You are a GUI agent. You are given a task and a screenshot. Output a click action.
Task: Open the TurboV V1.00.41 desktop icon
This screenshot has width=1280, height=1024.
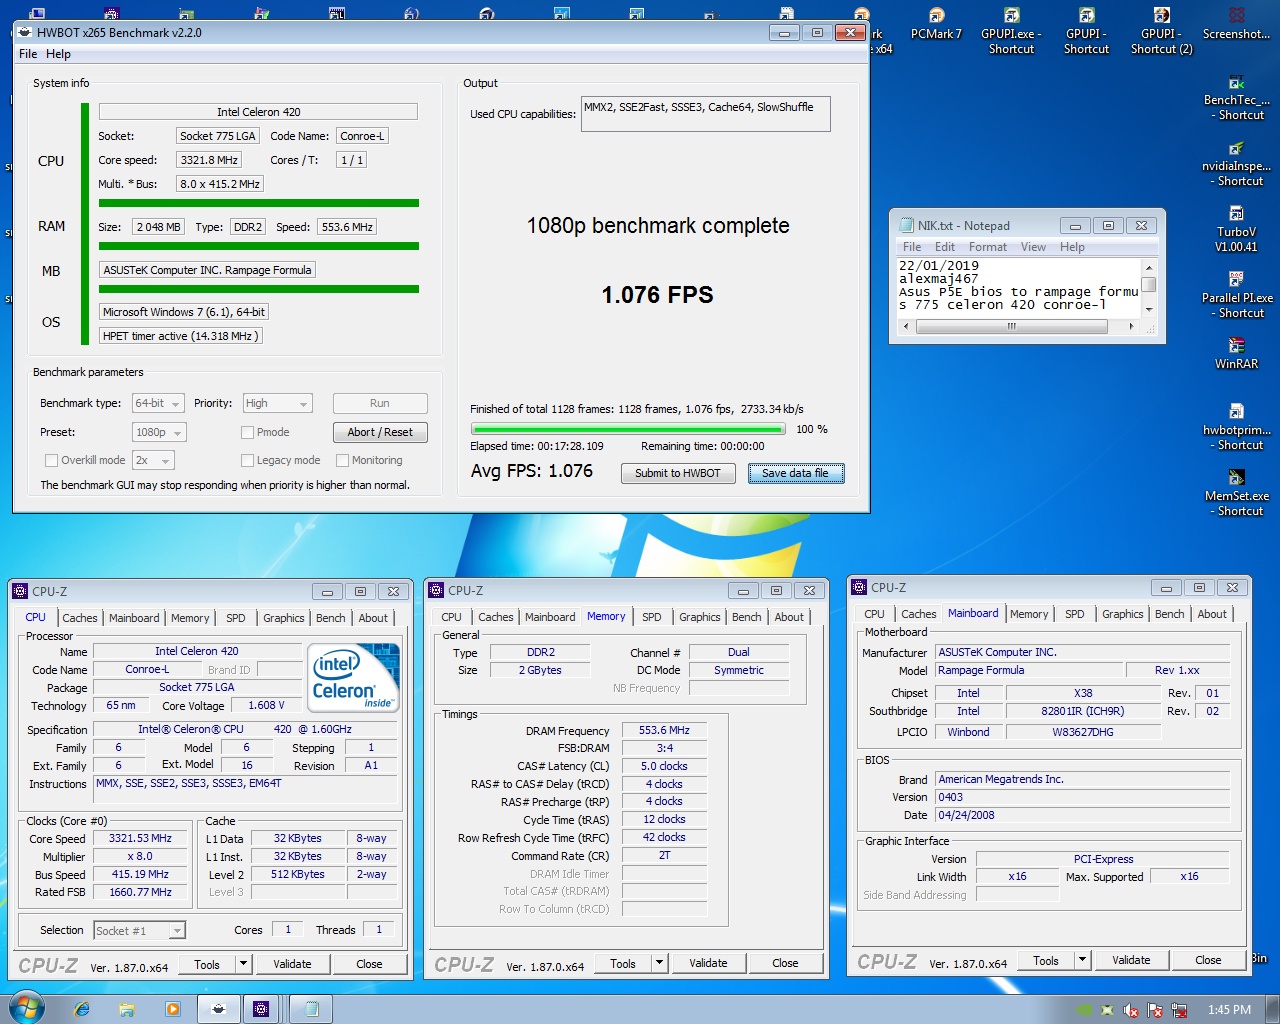click(1236, 230)
